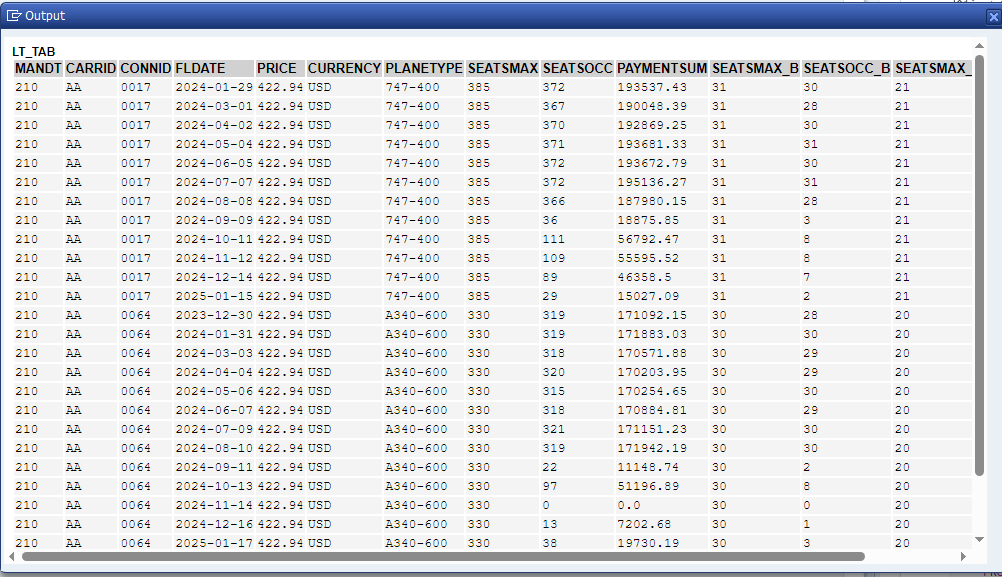1002x577 pixels.
Task: Click SEATSOCC value 367
Action: pyautogui.click(x=553, y=106)
